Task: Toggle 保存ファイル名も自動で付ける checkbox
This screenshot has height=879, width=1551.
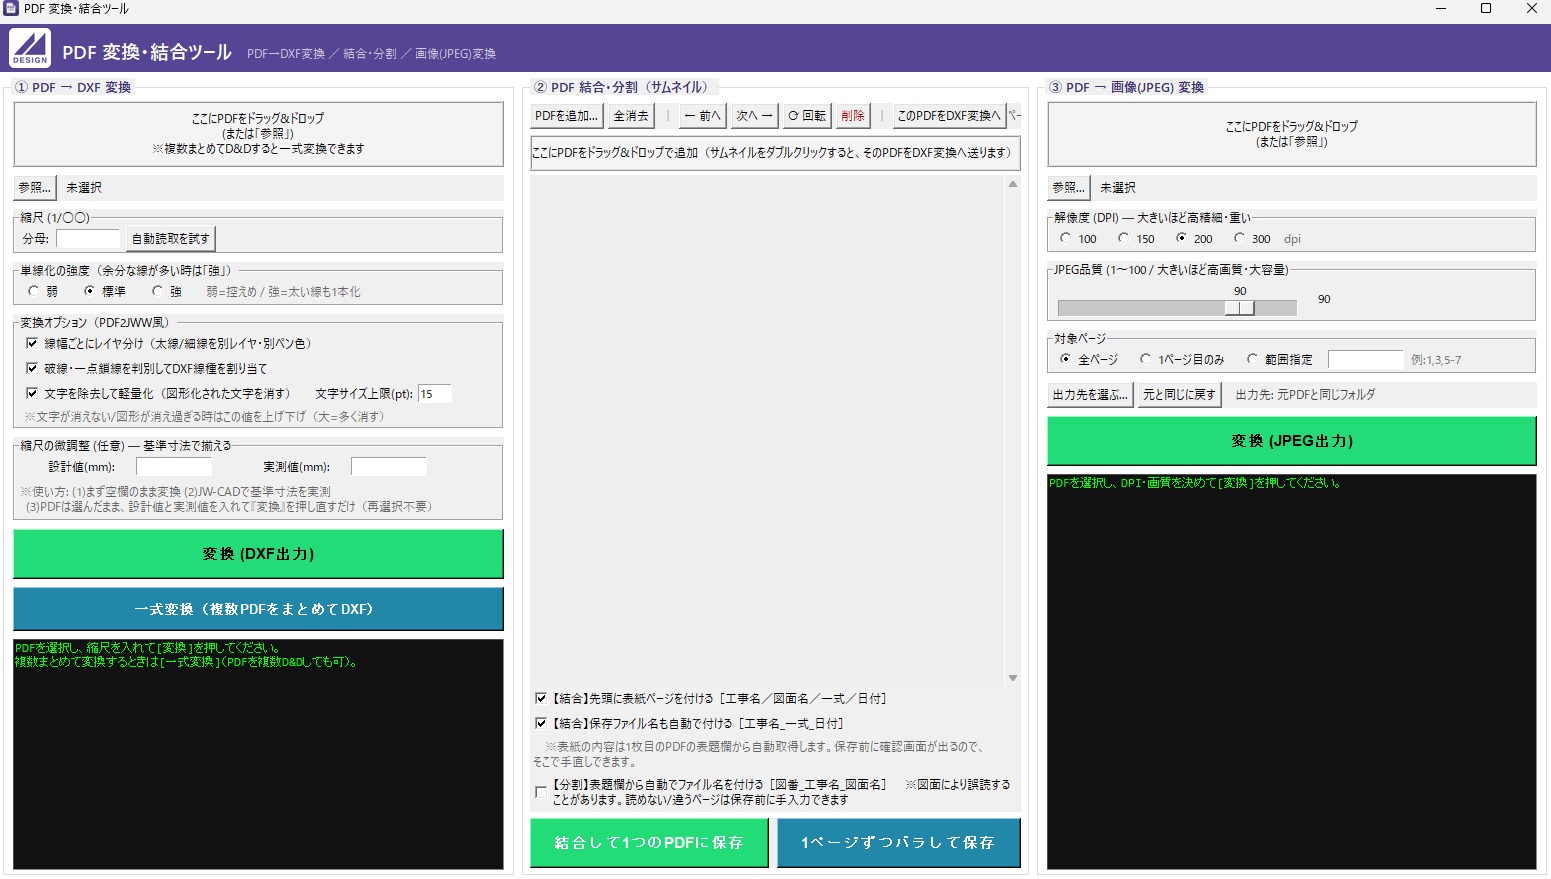Action: 541,723
